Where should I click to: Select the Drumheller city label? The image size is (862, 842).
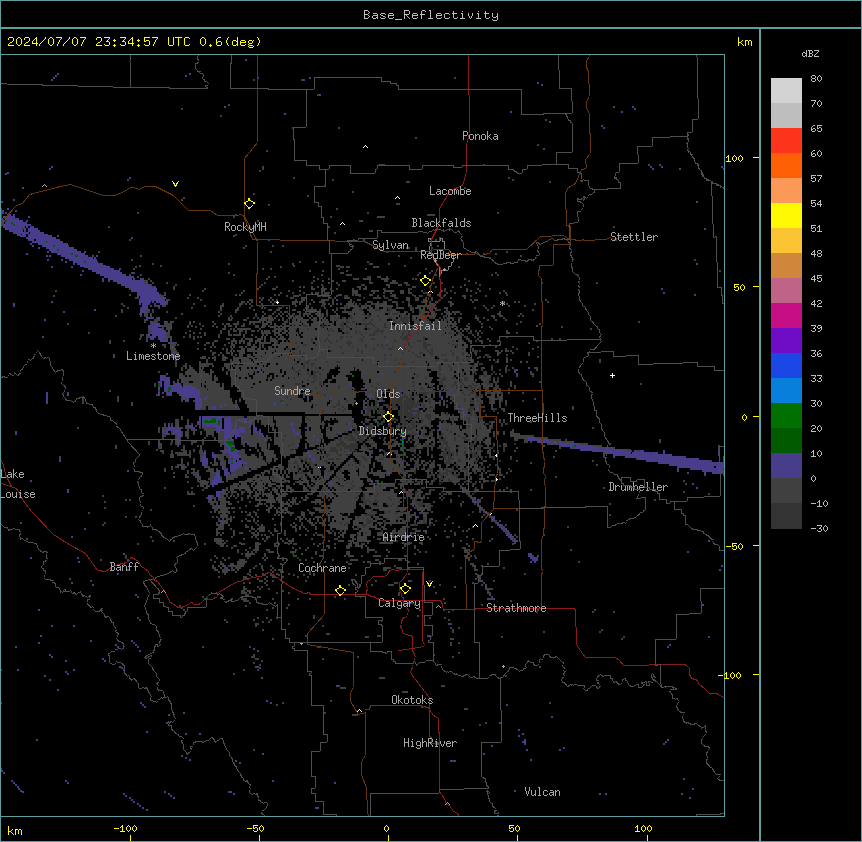point(638,487)
